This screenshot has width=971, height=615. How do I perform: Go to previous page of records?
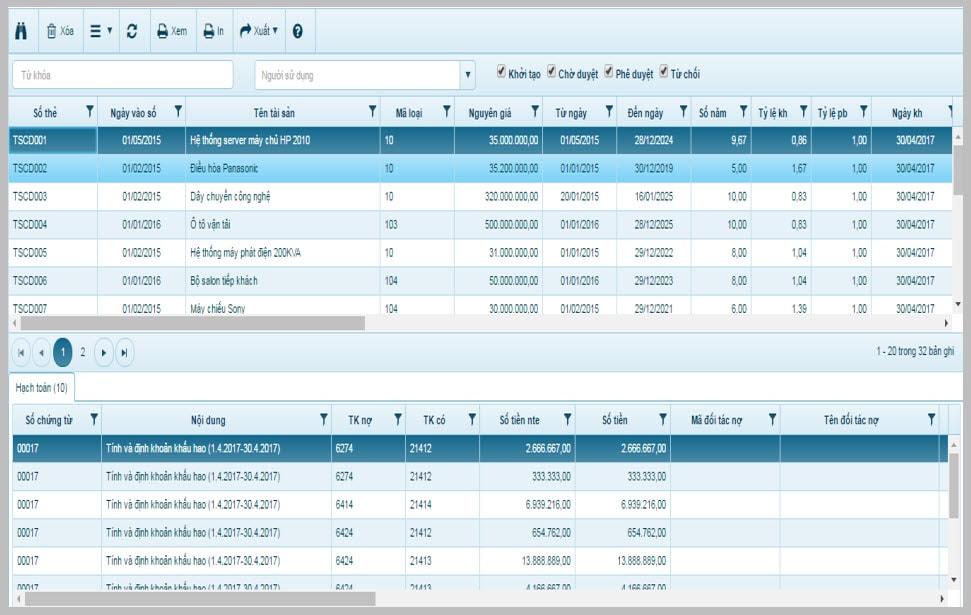(x=41, y=352)
